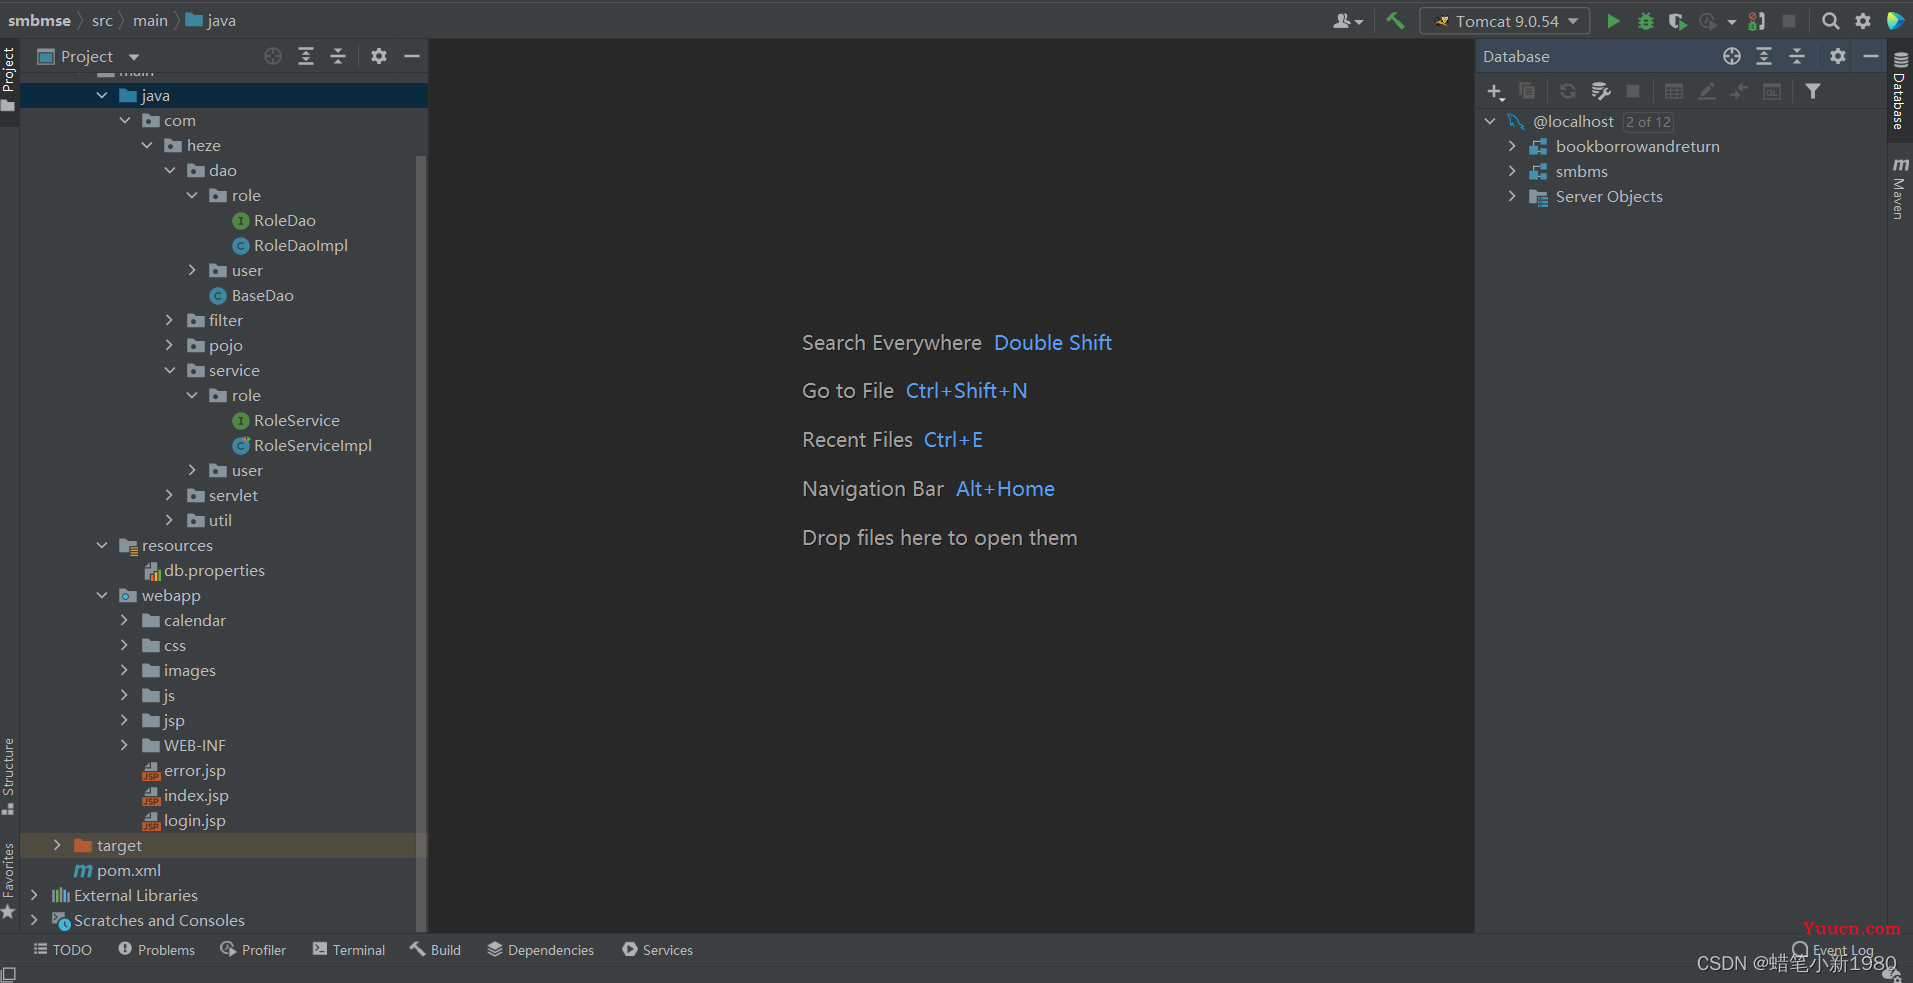This screenshot has width=1913, height=983.
Task: Open Database panel options gear
Action: tap(1837, 56)
